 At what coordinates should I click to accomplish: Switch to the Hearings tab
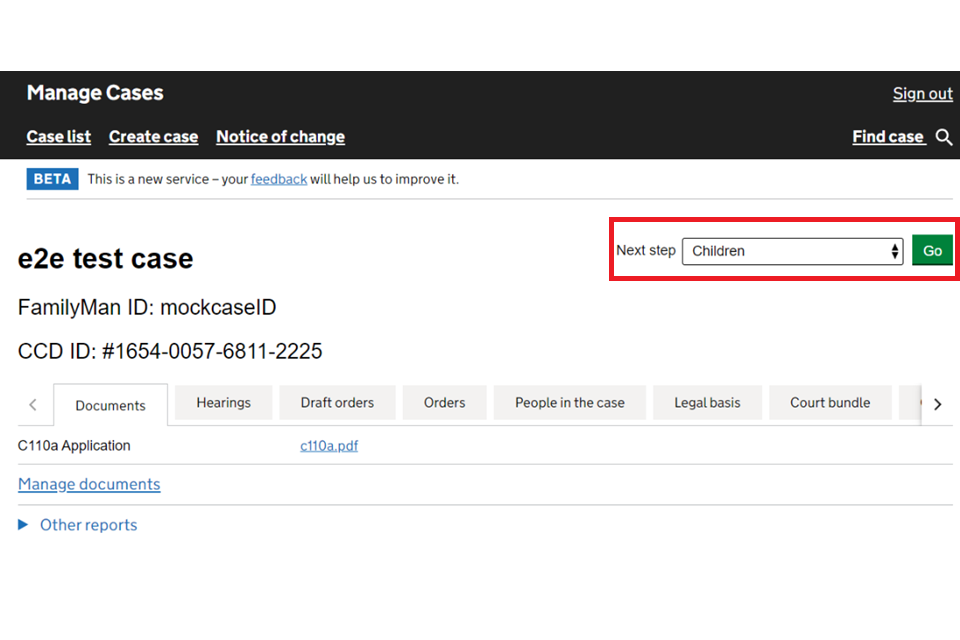[223, 403]
